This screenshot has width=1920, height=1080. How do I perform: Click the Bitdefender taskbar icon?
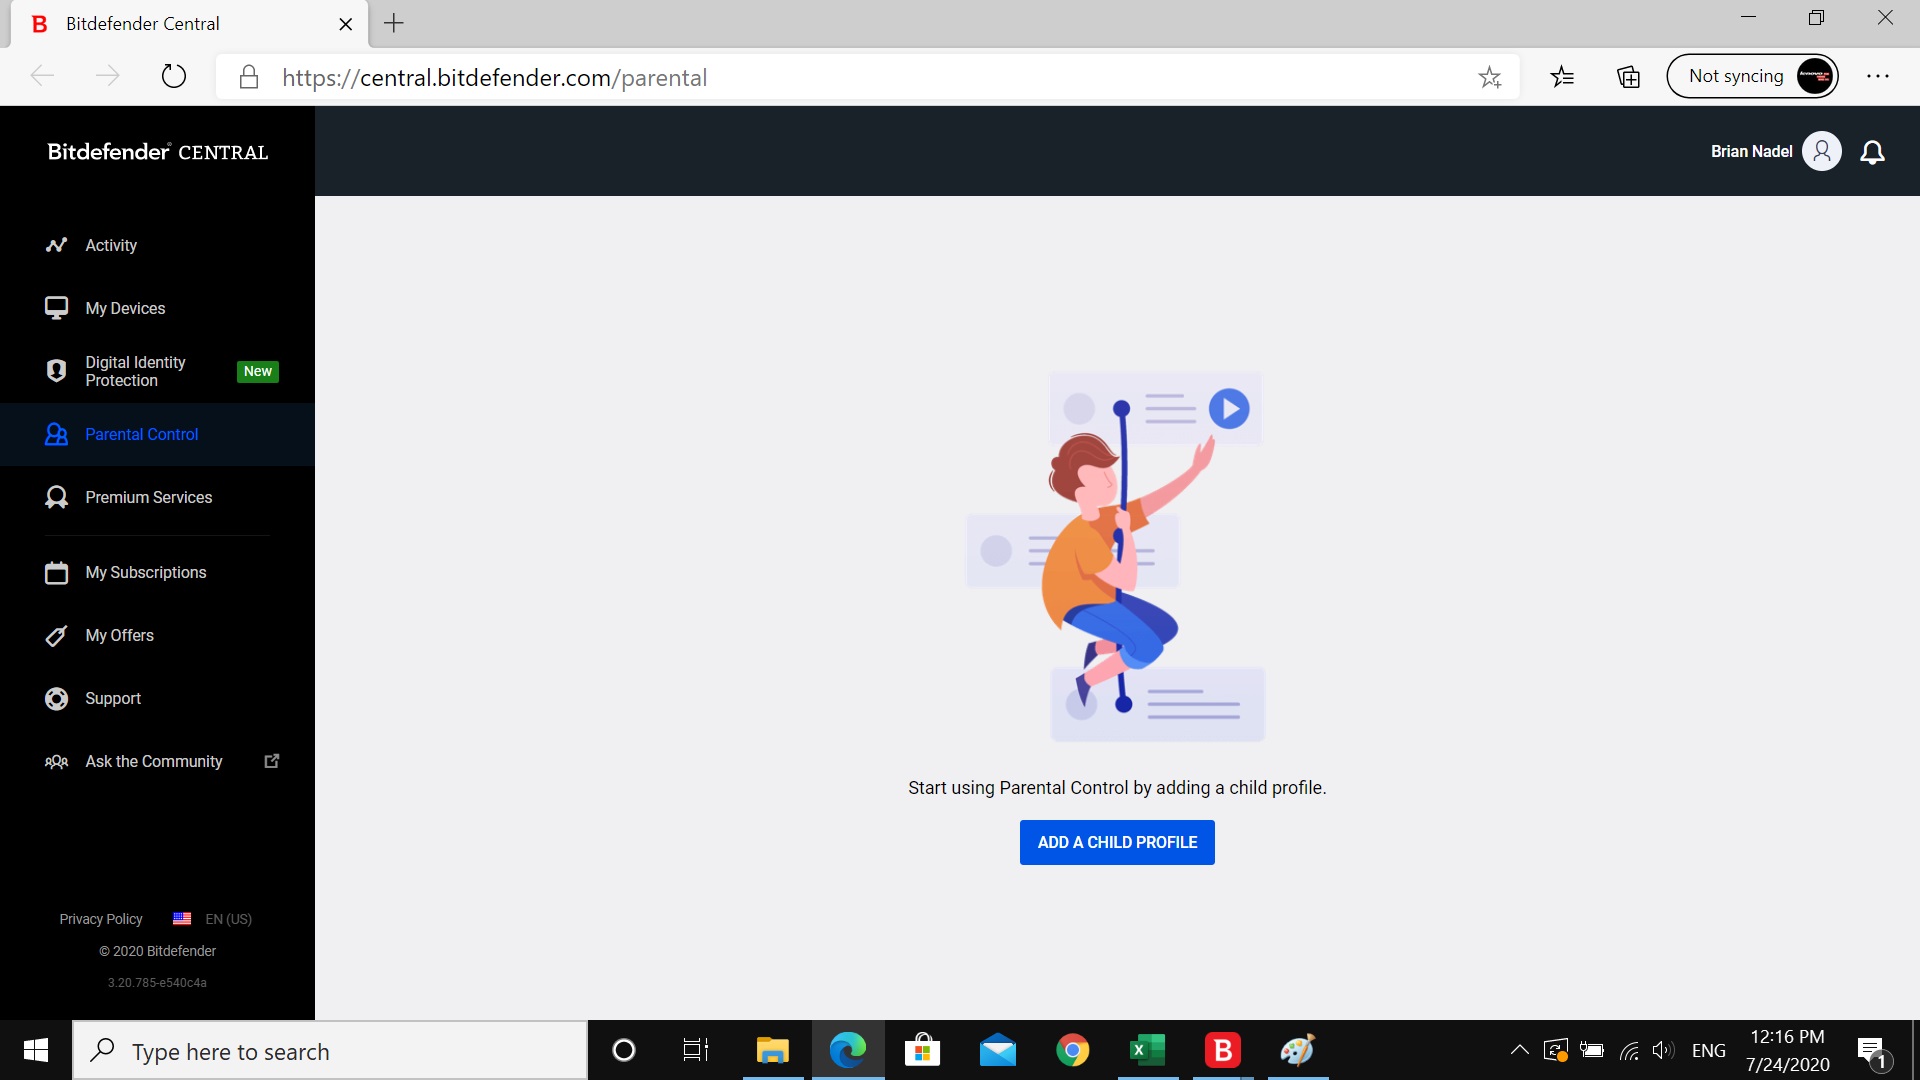coord(1221,1050)
